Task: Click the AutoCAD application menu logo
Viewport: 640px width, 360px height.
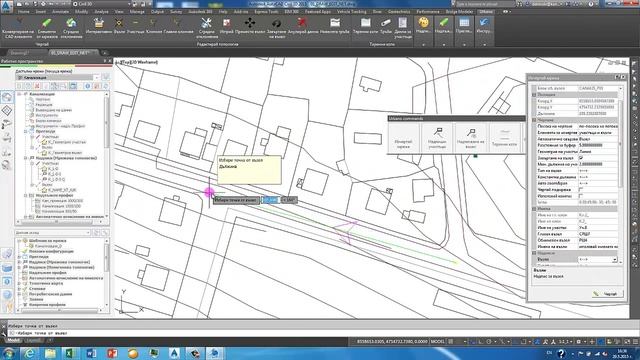Action: coord(6,6)
